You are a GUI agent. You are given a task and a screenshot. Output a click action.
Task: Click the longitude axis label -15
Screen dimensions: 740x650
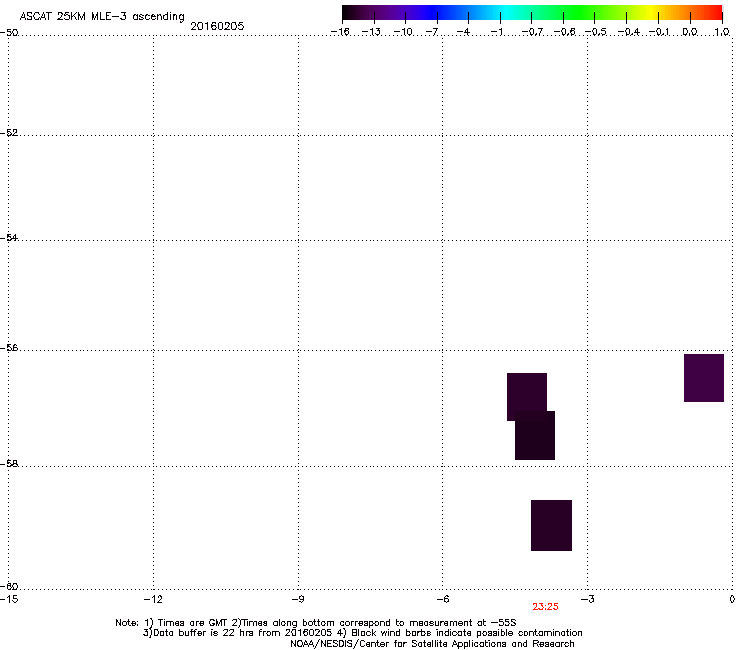click(x=9, y=599)
